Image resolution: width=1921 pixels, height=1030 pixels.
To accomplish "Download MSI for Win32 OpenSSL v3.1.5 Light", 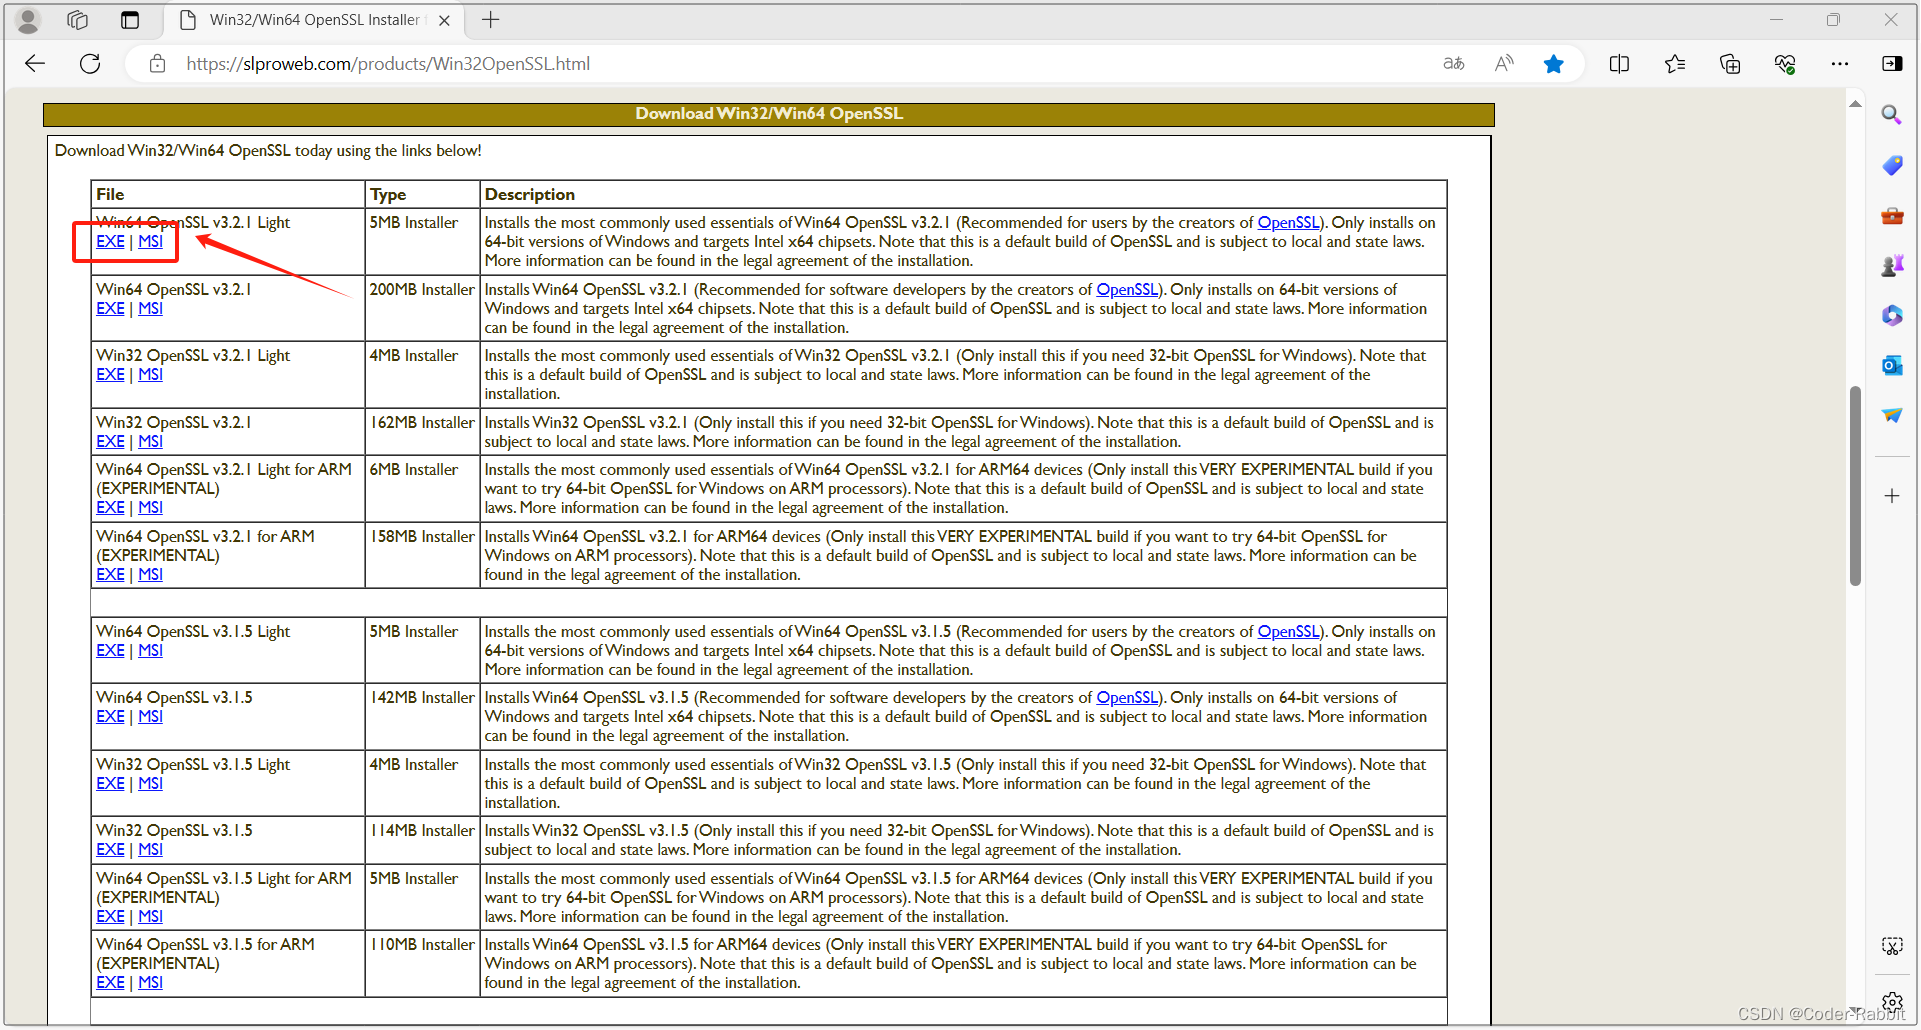I will (x=150, y=784).
